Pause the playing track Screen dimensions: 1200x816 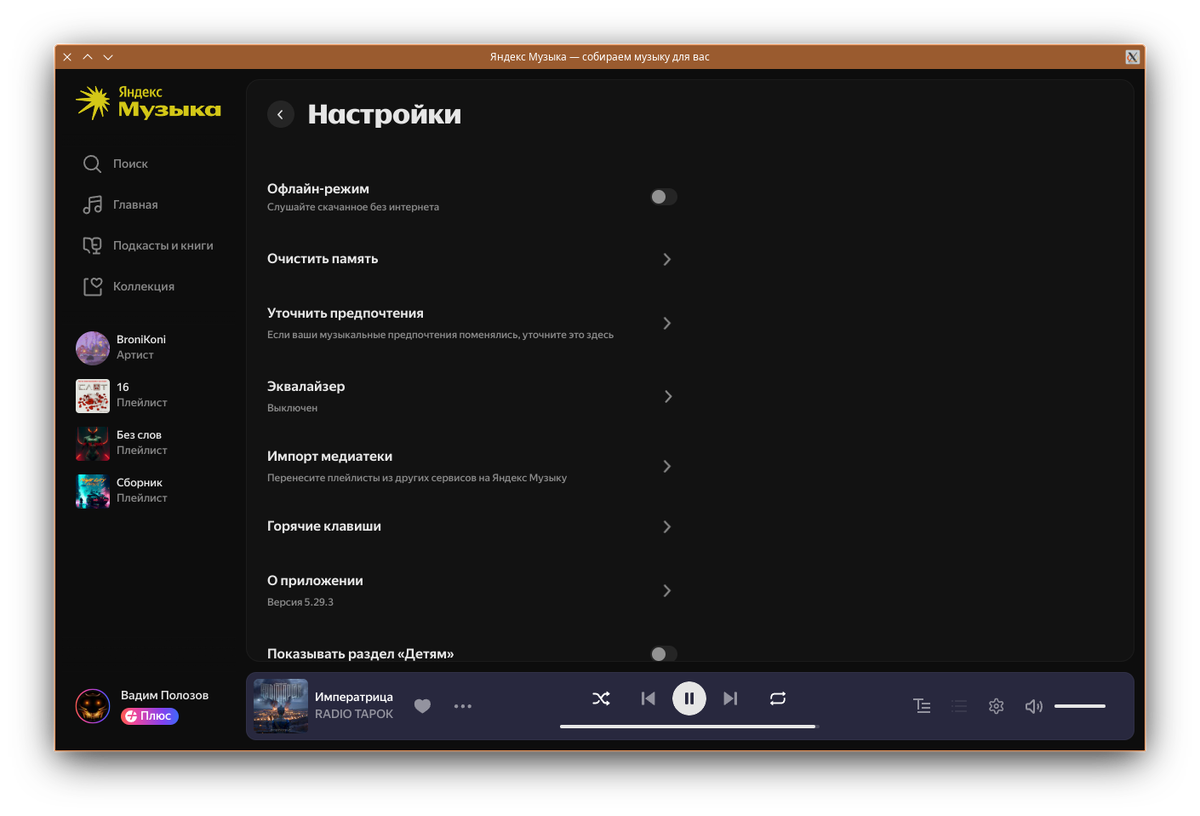(x=689, y=698)
